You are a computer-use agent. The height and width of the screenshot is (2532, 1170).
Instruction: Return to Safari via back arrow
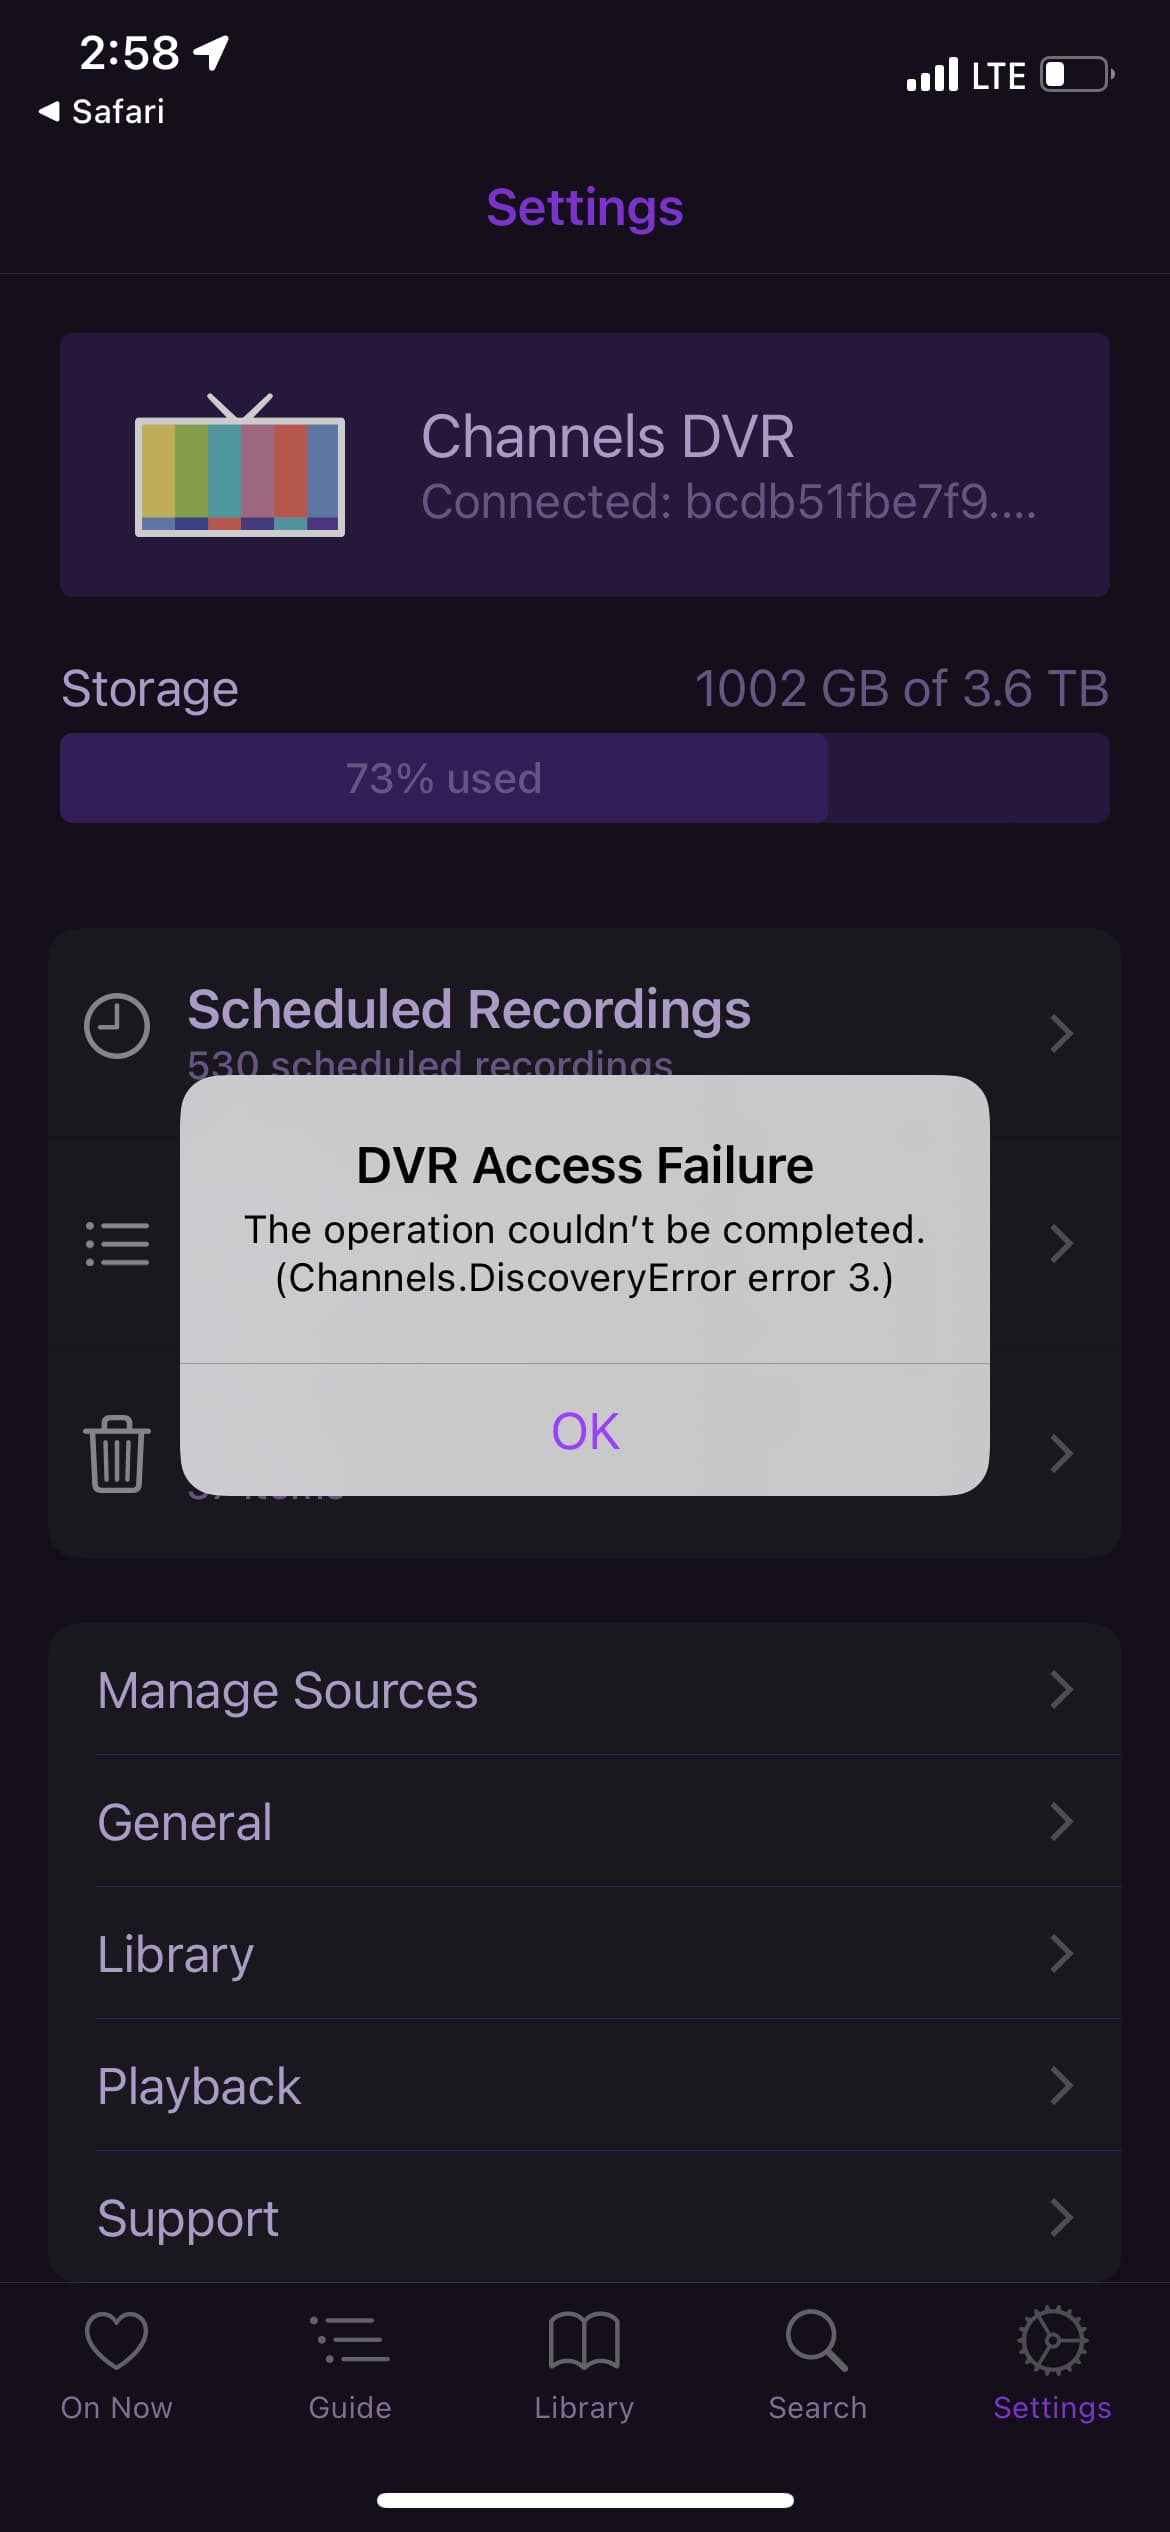[x=101, y=111]
